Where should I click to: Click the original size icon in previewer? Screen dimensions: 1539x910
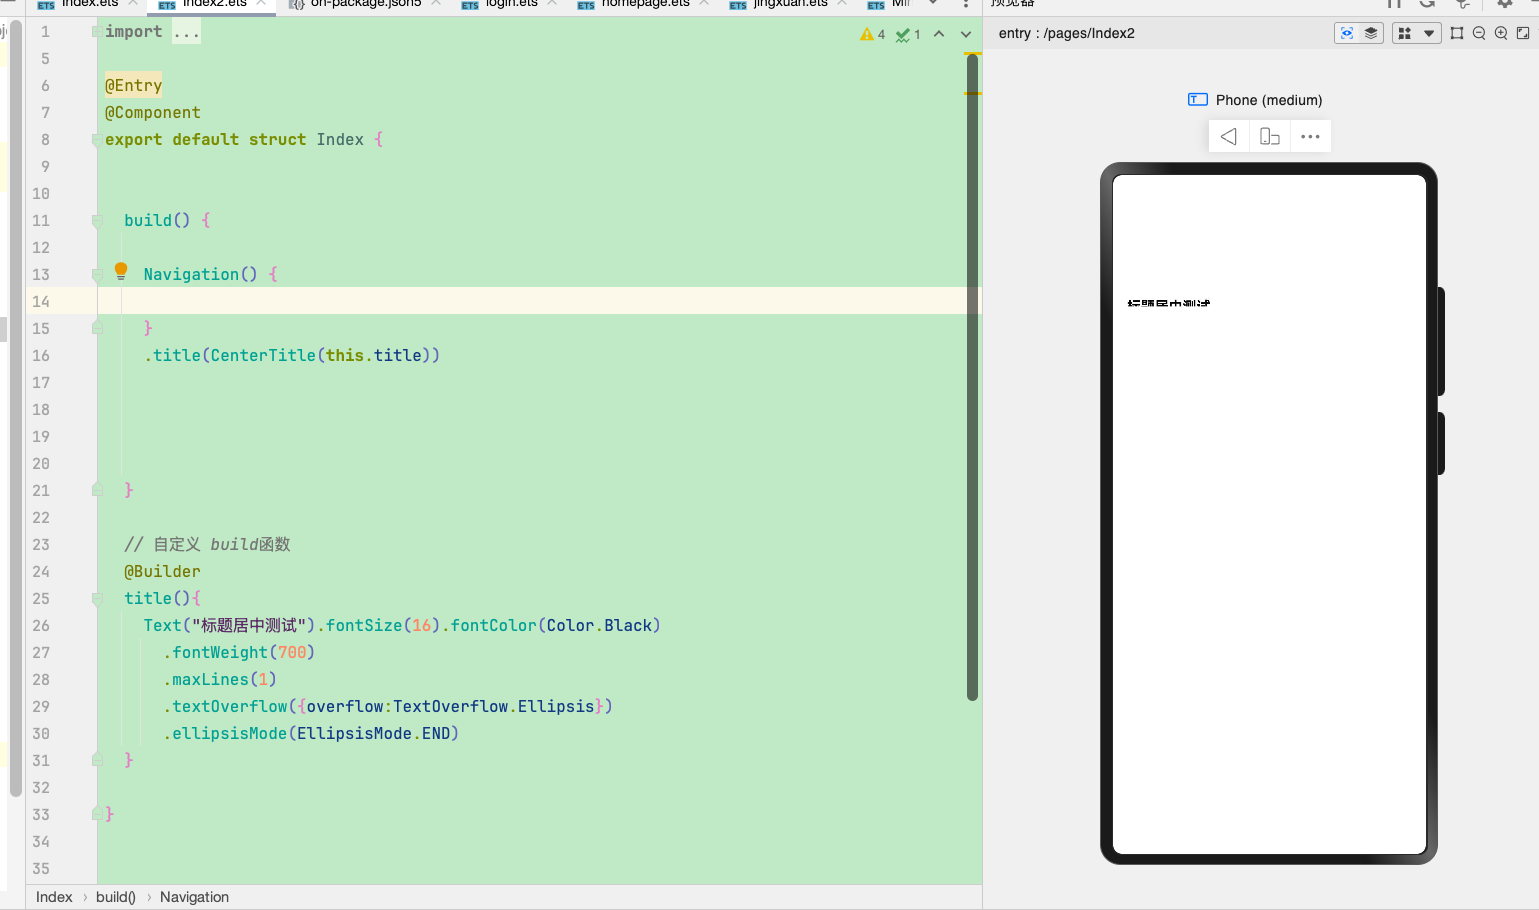click(1523, 33)
